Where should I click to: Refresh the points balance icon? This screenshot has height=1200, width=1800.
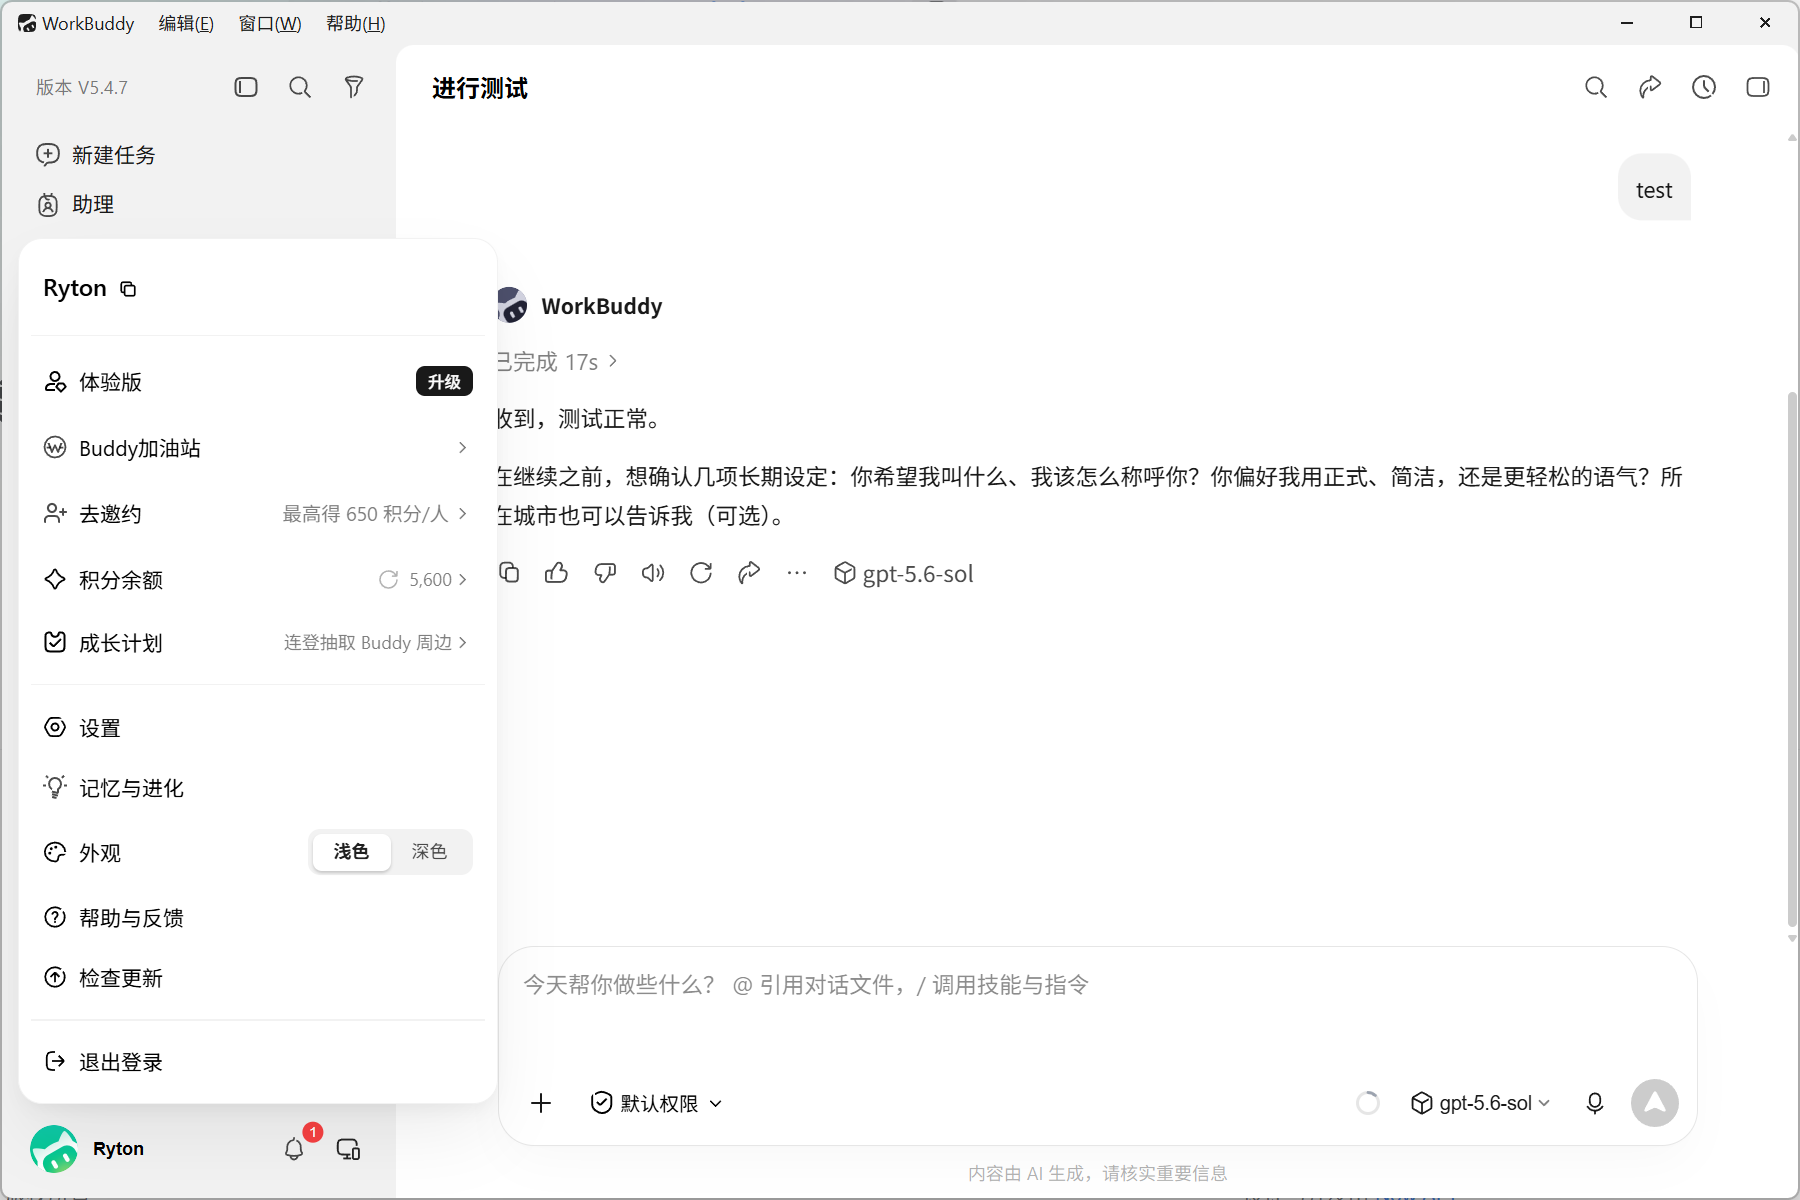388,580
